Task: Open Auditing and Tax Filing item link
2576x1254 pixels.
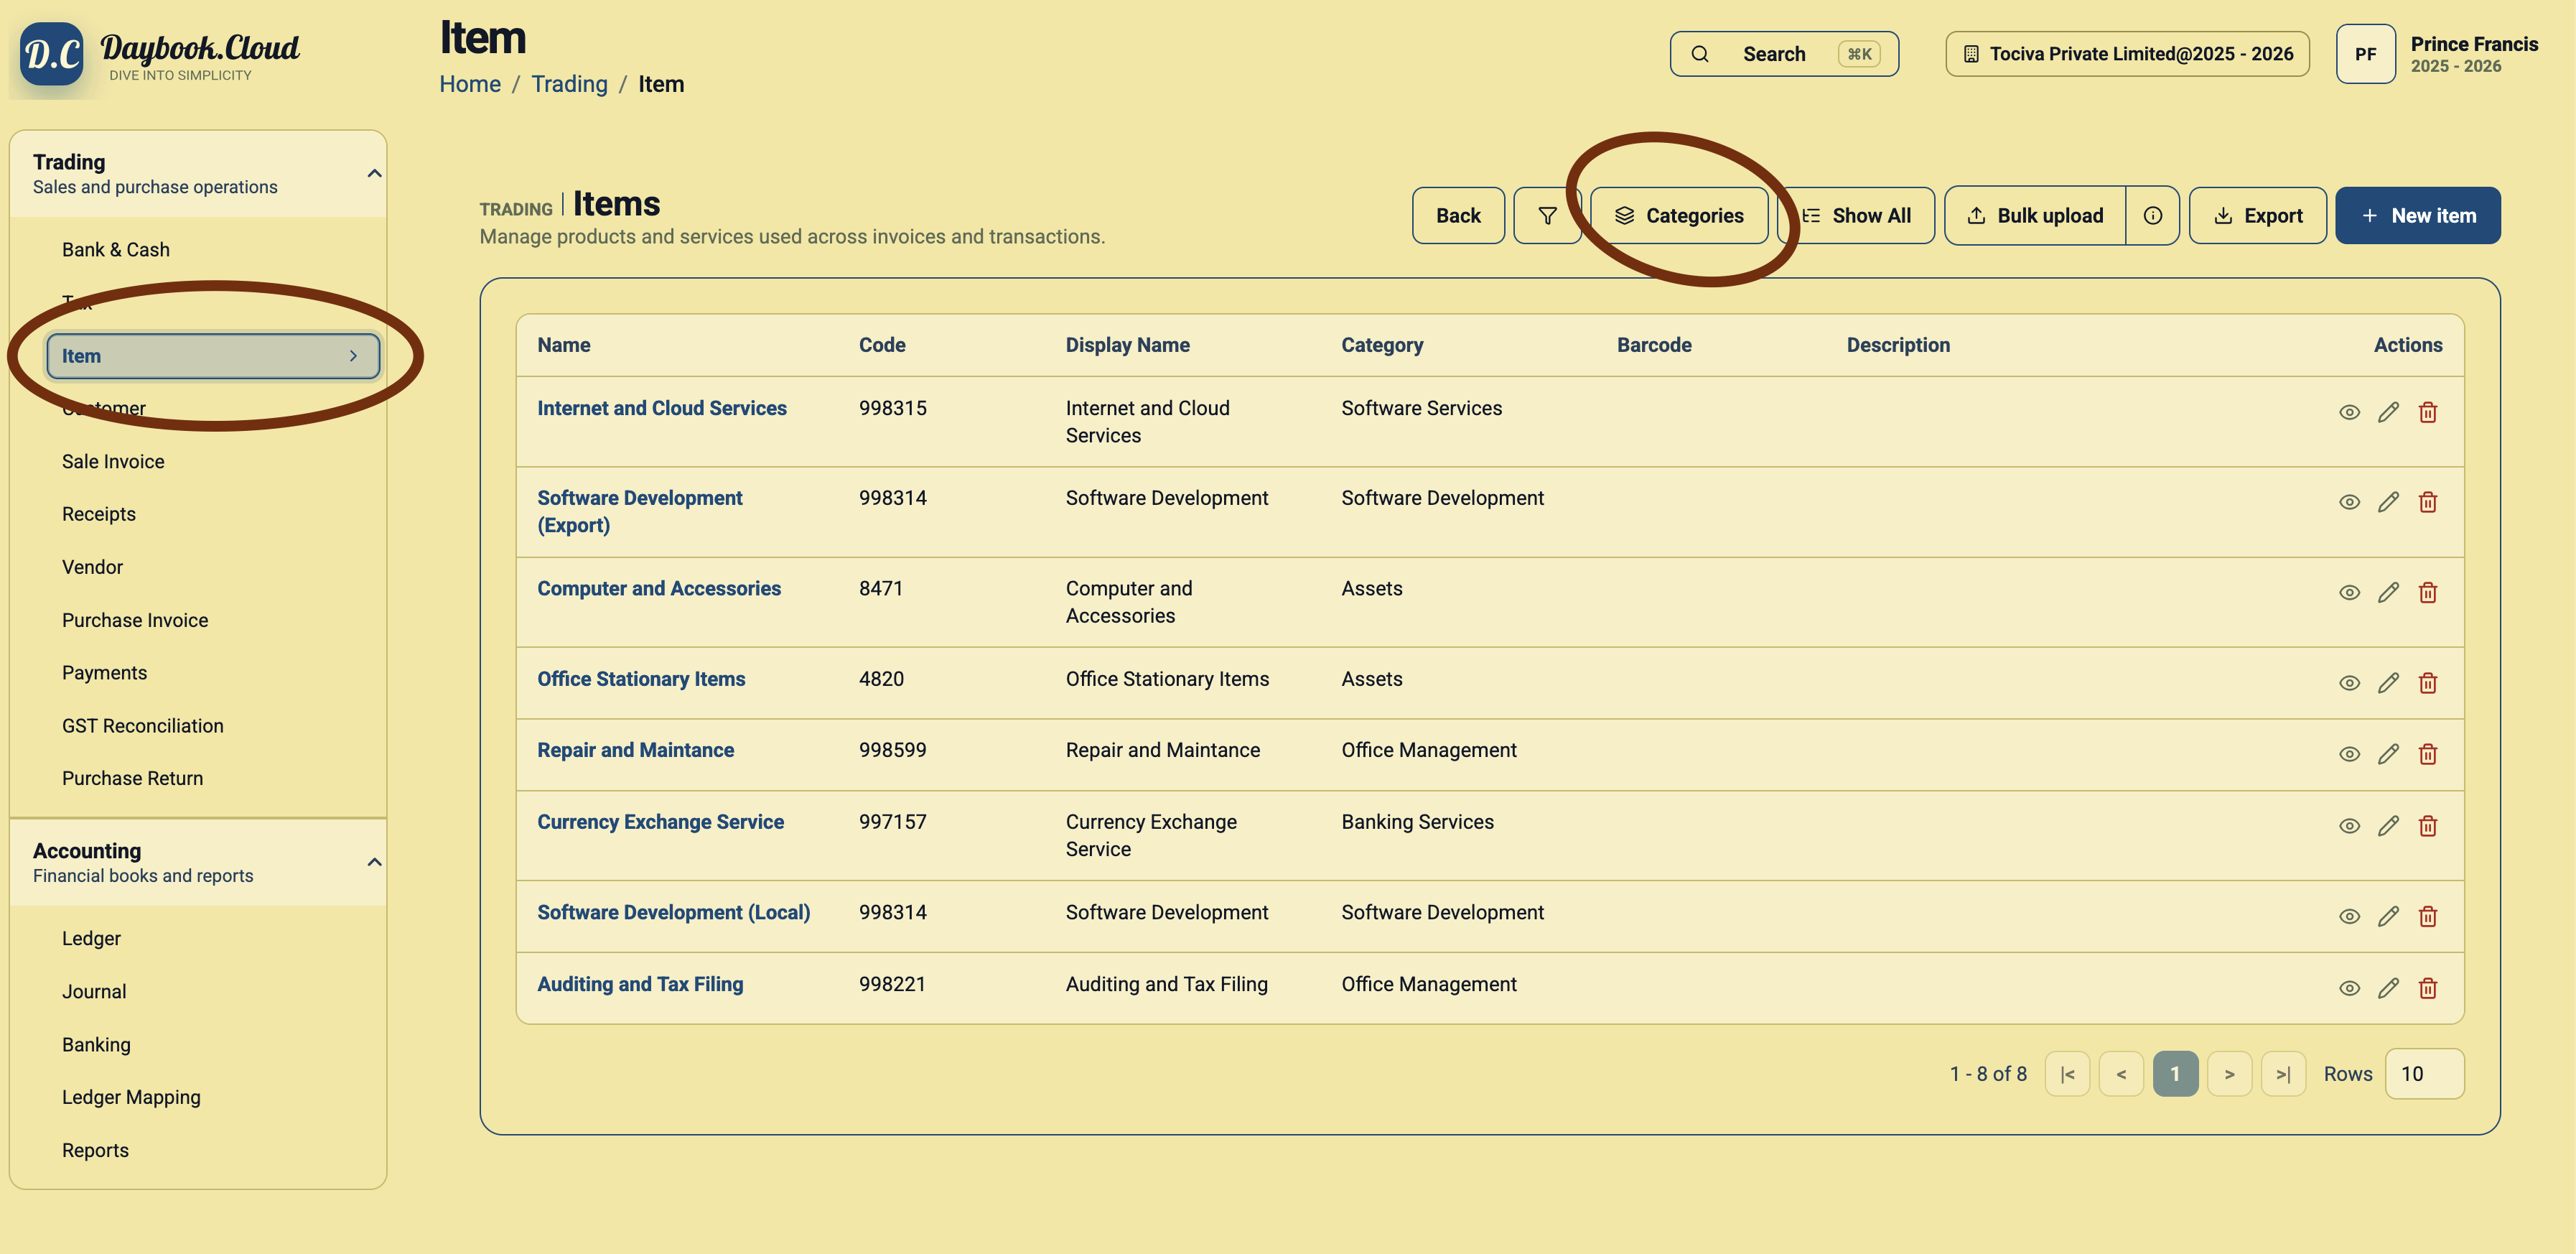Action: click(640, 984)
